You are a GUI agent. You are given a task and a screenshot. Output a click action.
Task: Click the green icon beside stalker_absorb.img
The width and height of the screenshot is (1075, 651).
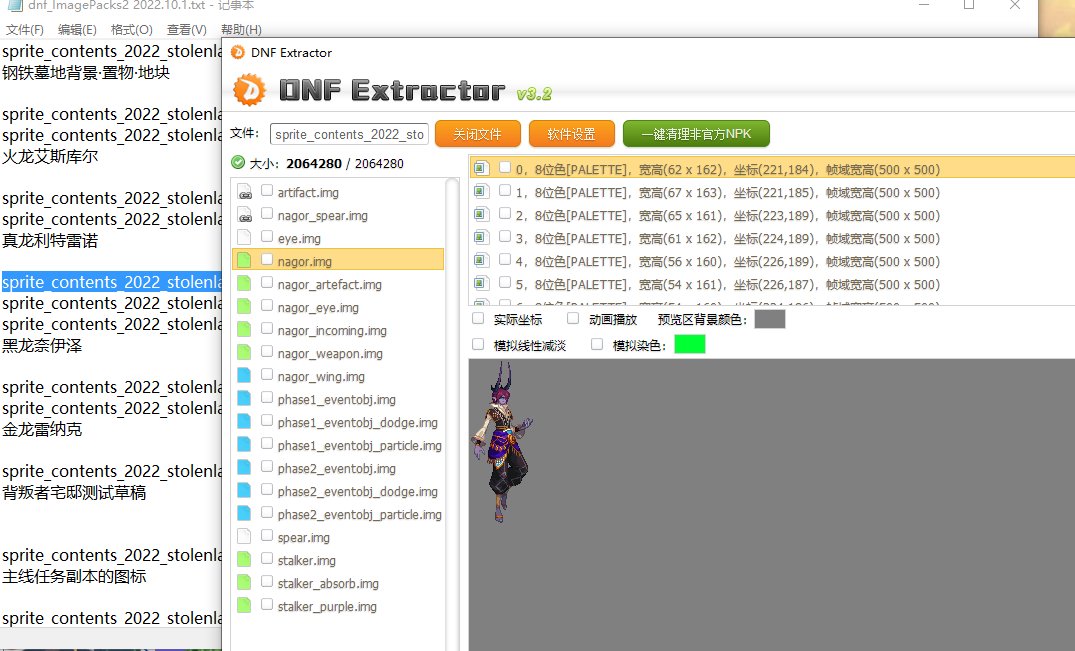coord(244,583)
